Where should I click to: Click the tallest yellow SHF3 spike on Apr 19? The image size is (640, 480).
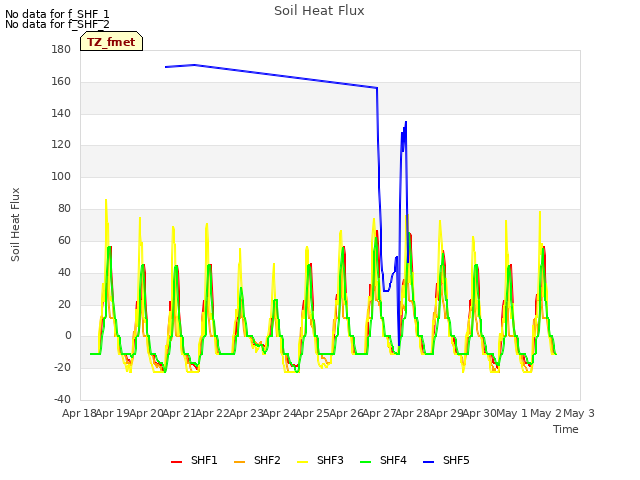click(x=106, y=200)
